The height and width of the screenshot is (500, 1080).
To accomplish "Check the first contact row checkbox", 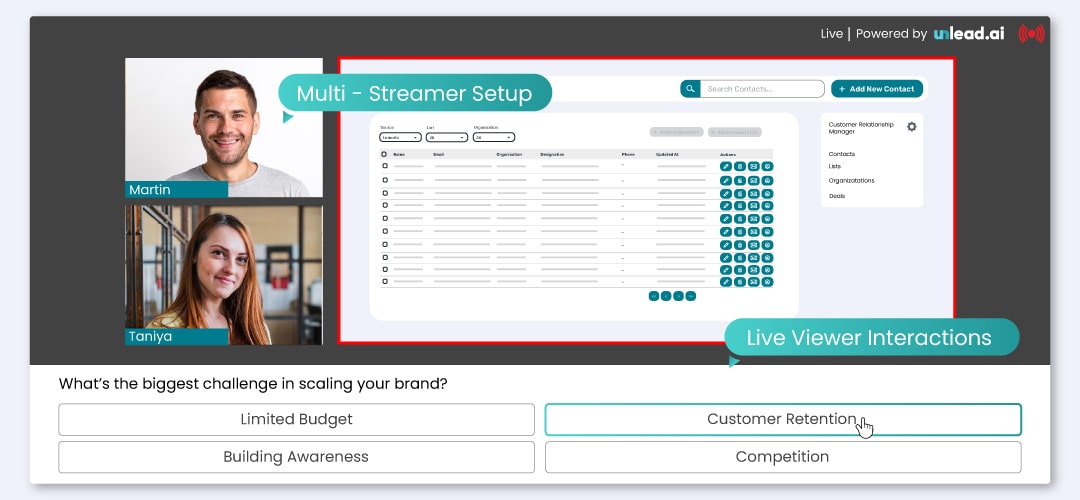I will click(384, 166).
